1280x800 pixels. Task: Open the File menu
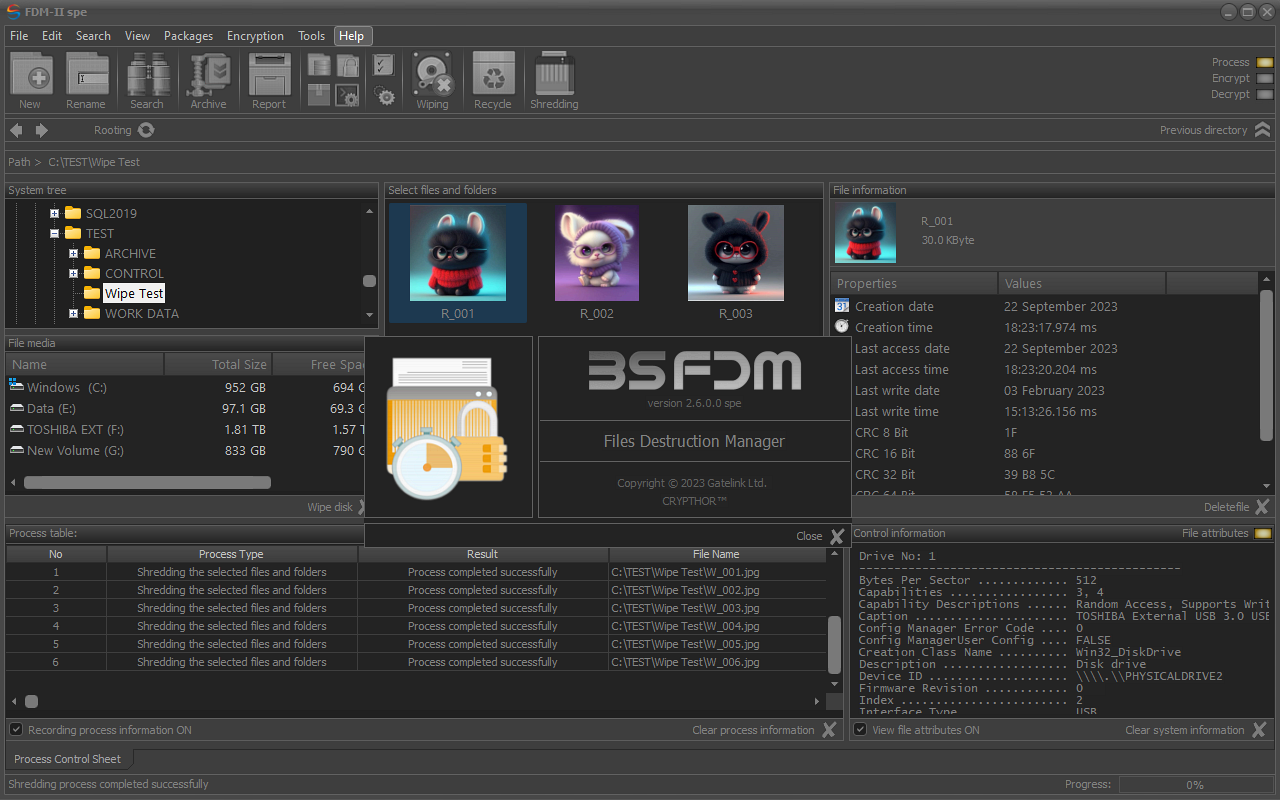click(x=19, y=36)
